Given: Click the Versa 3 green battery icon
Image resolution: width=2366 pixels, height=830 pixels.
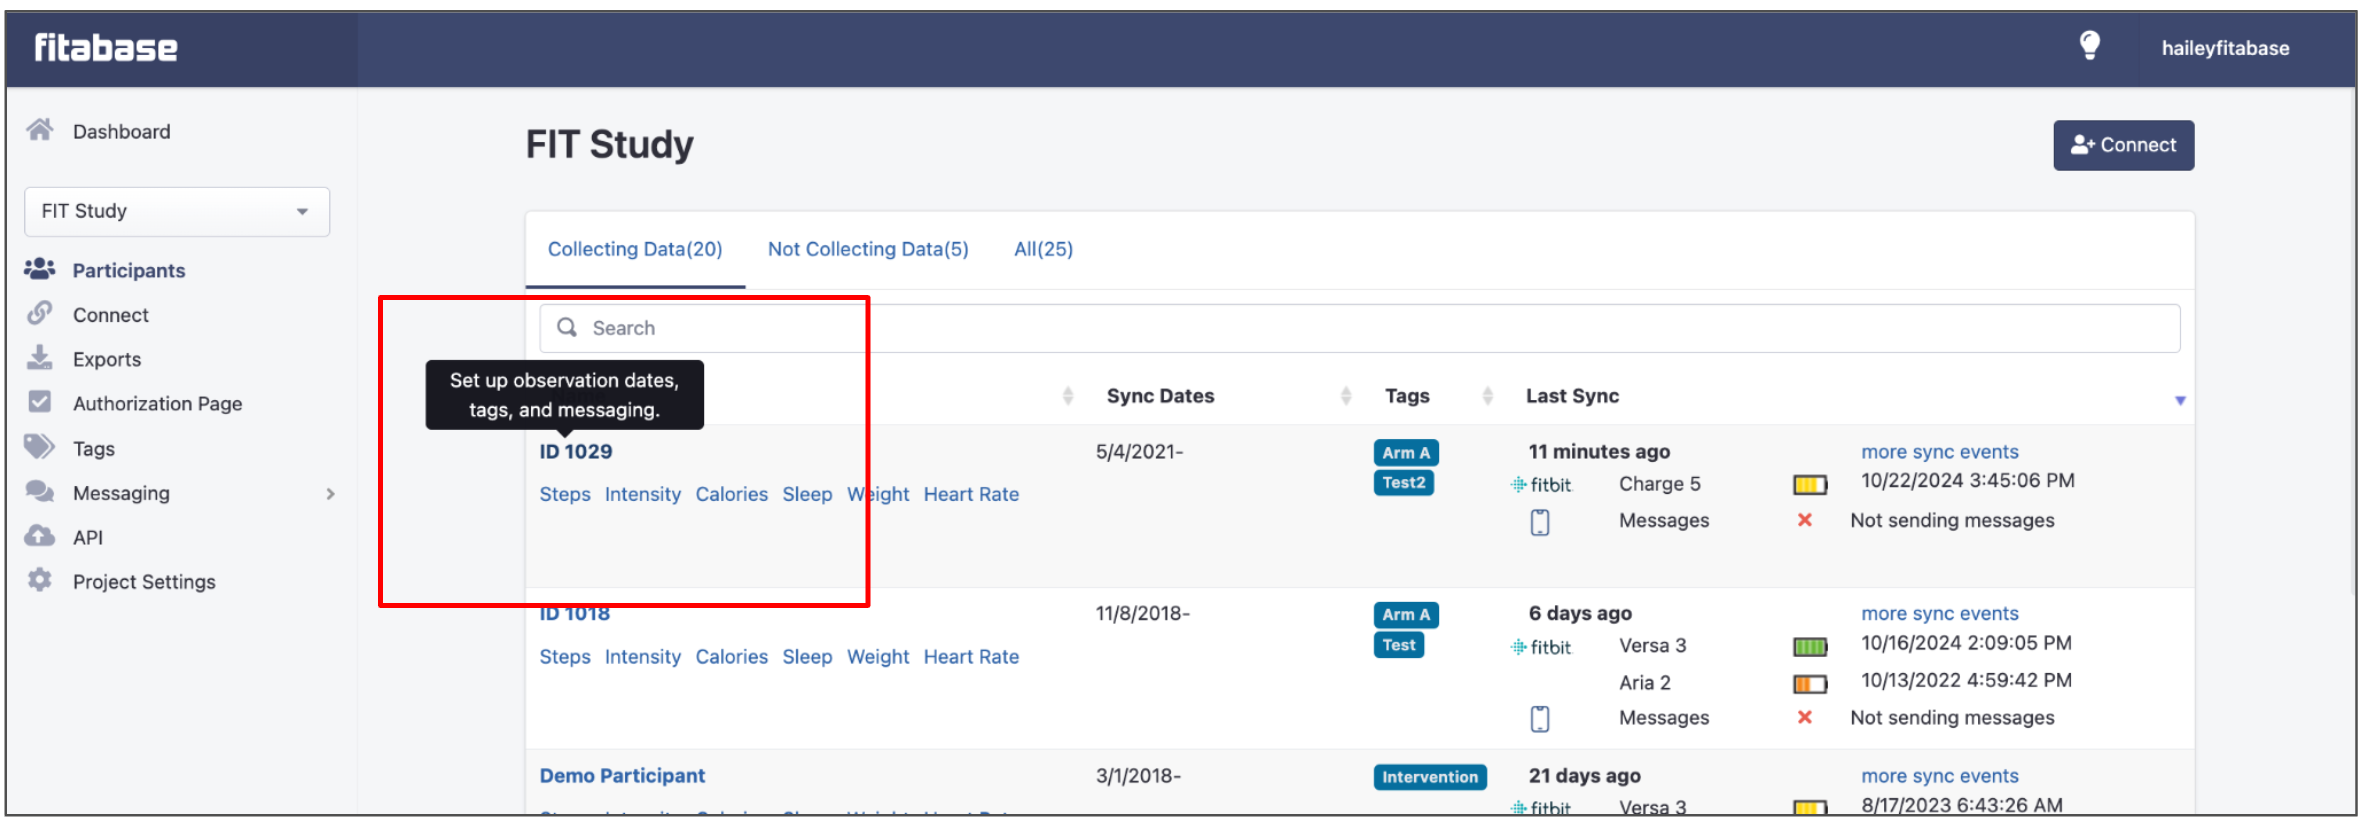Looking at the screenshot, I should (1810, 647).
